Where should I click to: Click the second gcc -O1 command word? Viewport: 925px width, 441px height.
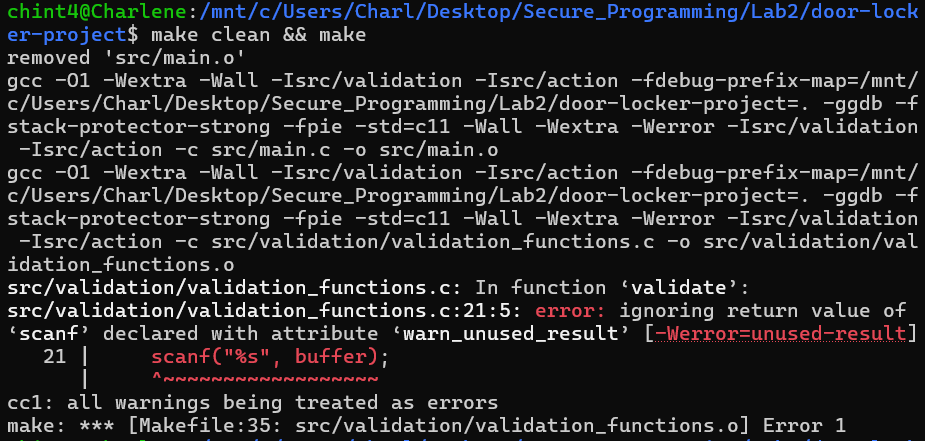(20, 172)
